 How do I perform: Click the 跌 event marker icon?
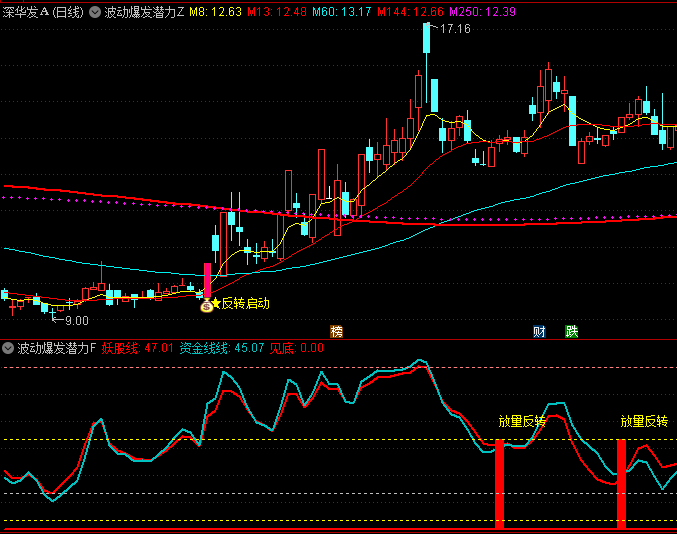tap(572, 332)
